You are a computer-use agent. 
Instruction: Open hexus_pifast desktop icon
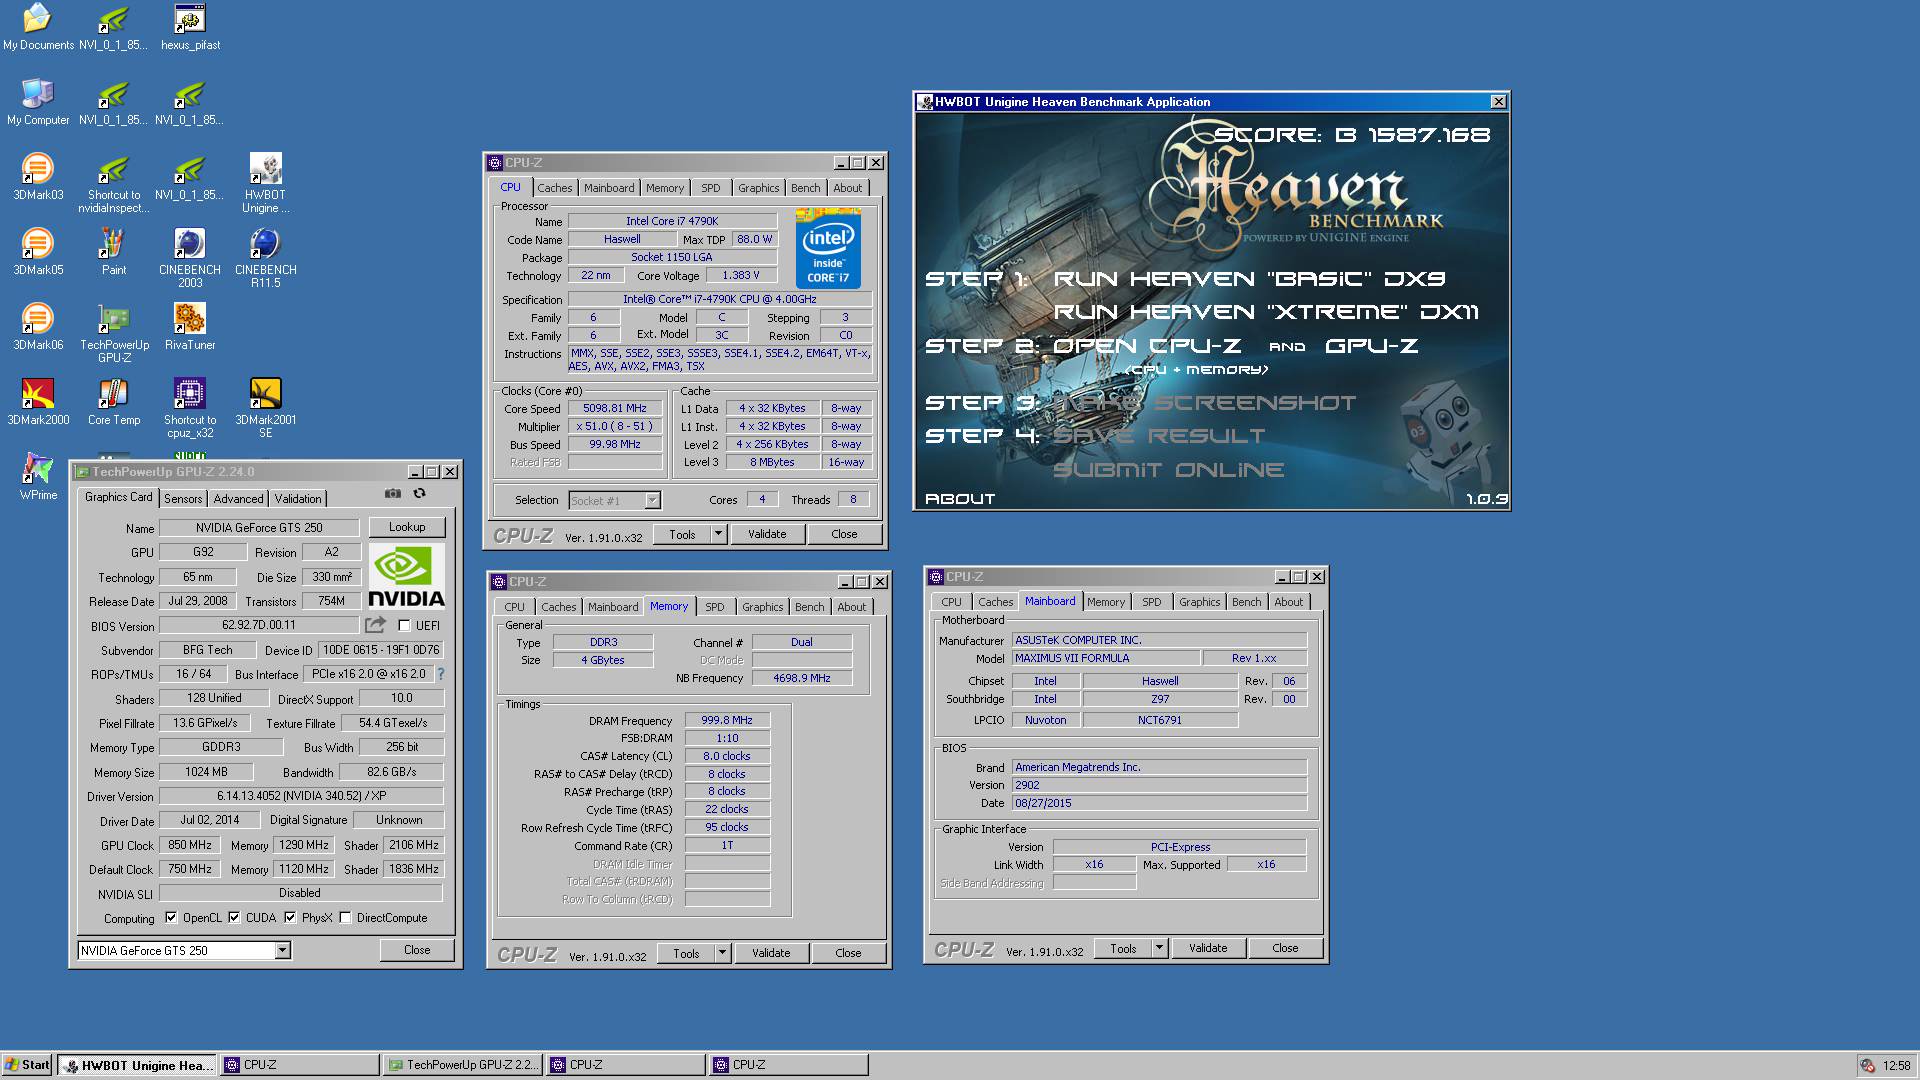click(190, 27)
